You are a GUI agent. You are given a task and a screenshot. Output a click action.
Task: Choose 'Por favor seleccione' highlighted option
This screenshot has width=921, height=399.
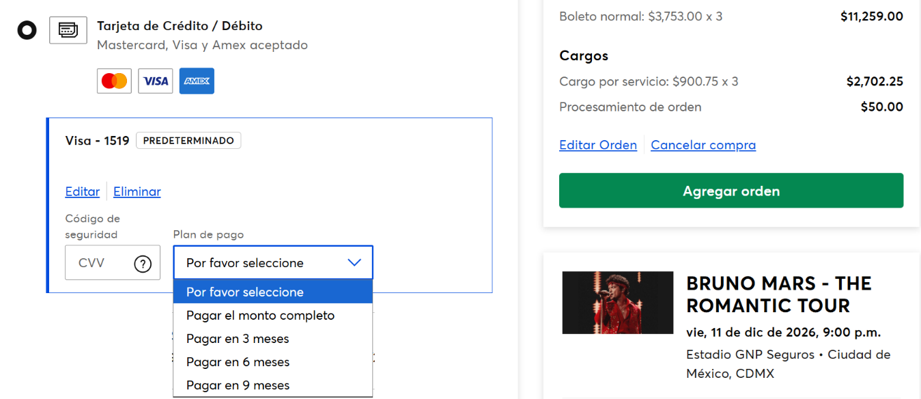pos(273,292)
